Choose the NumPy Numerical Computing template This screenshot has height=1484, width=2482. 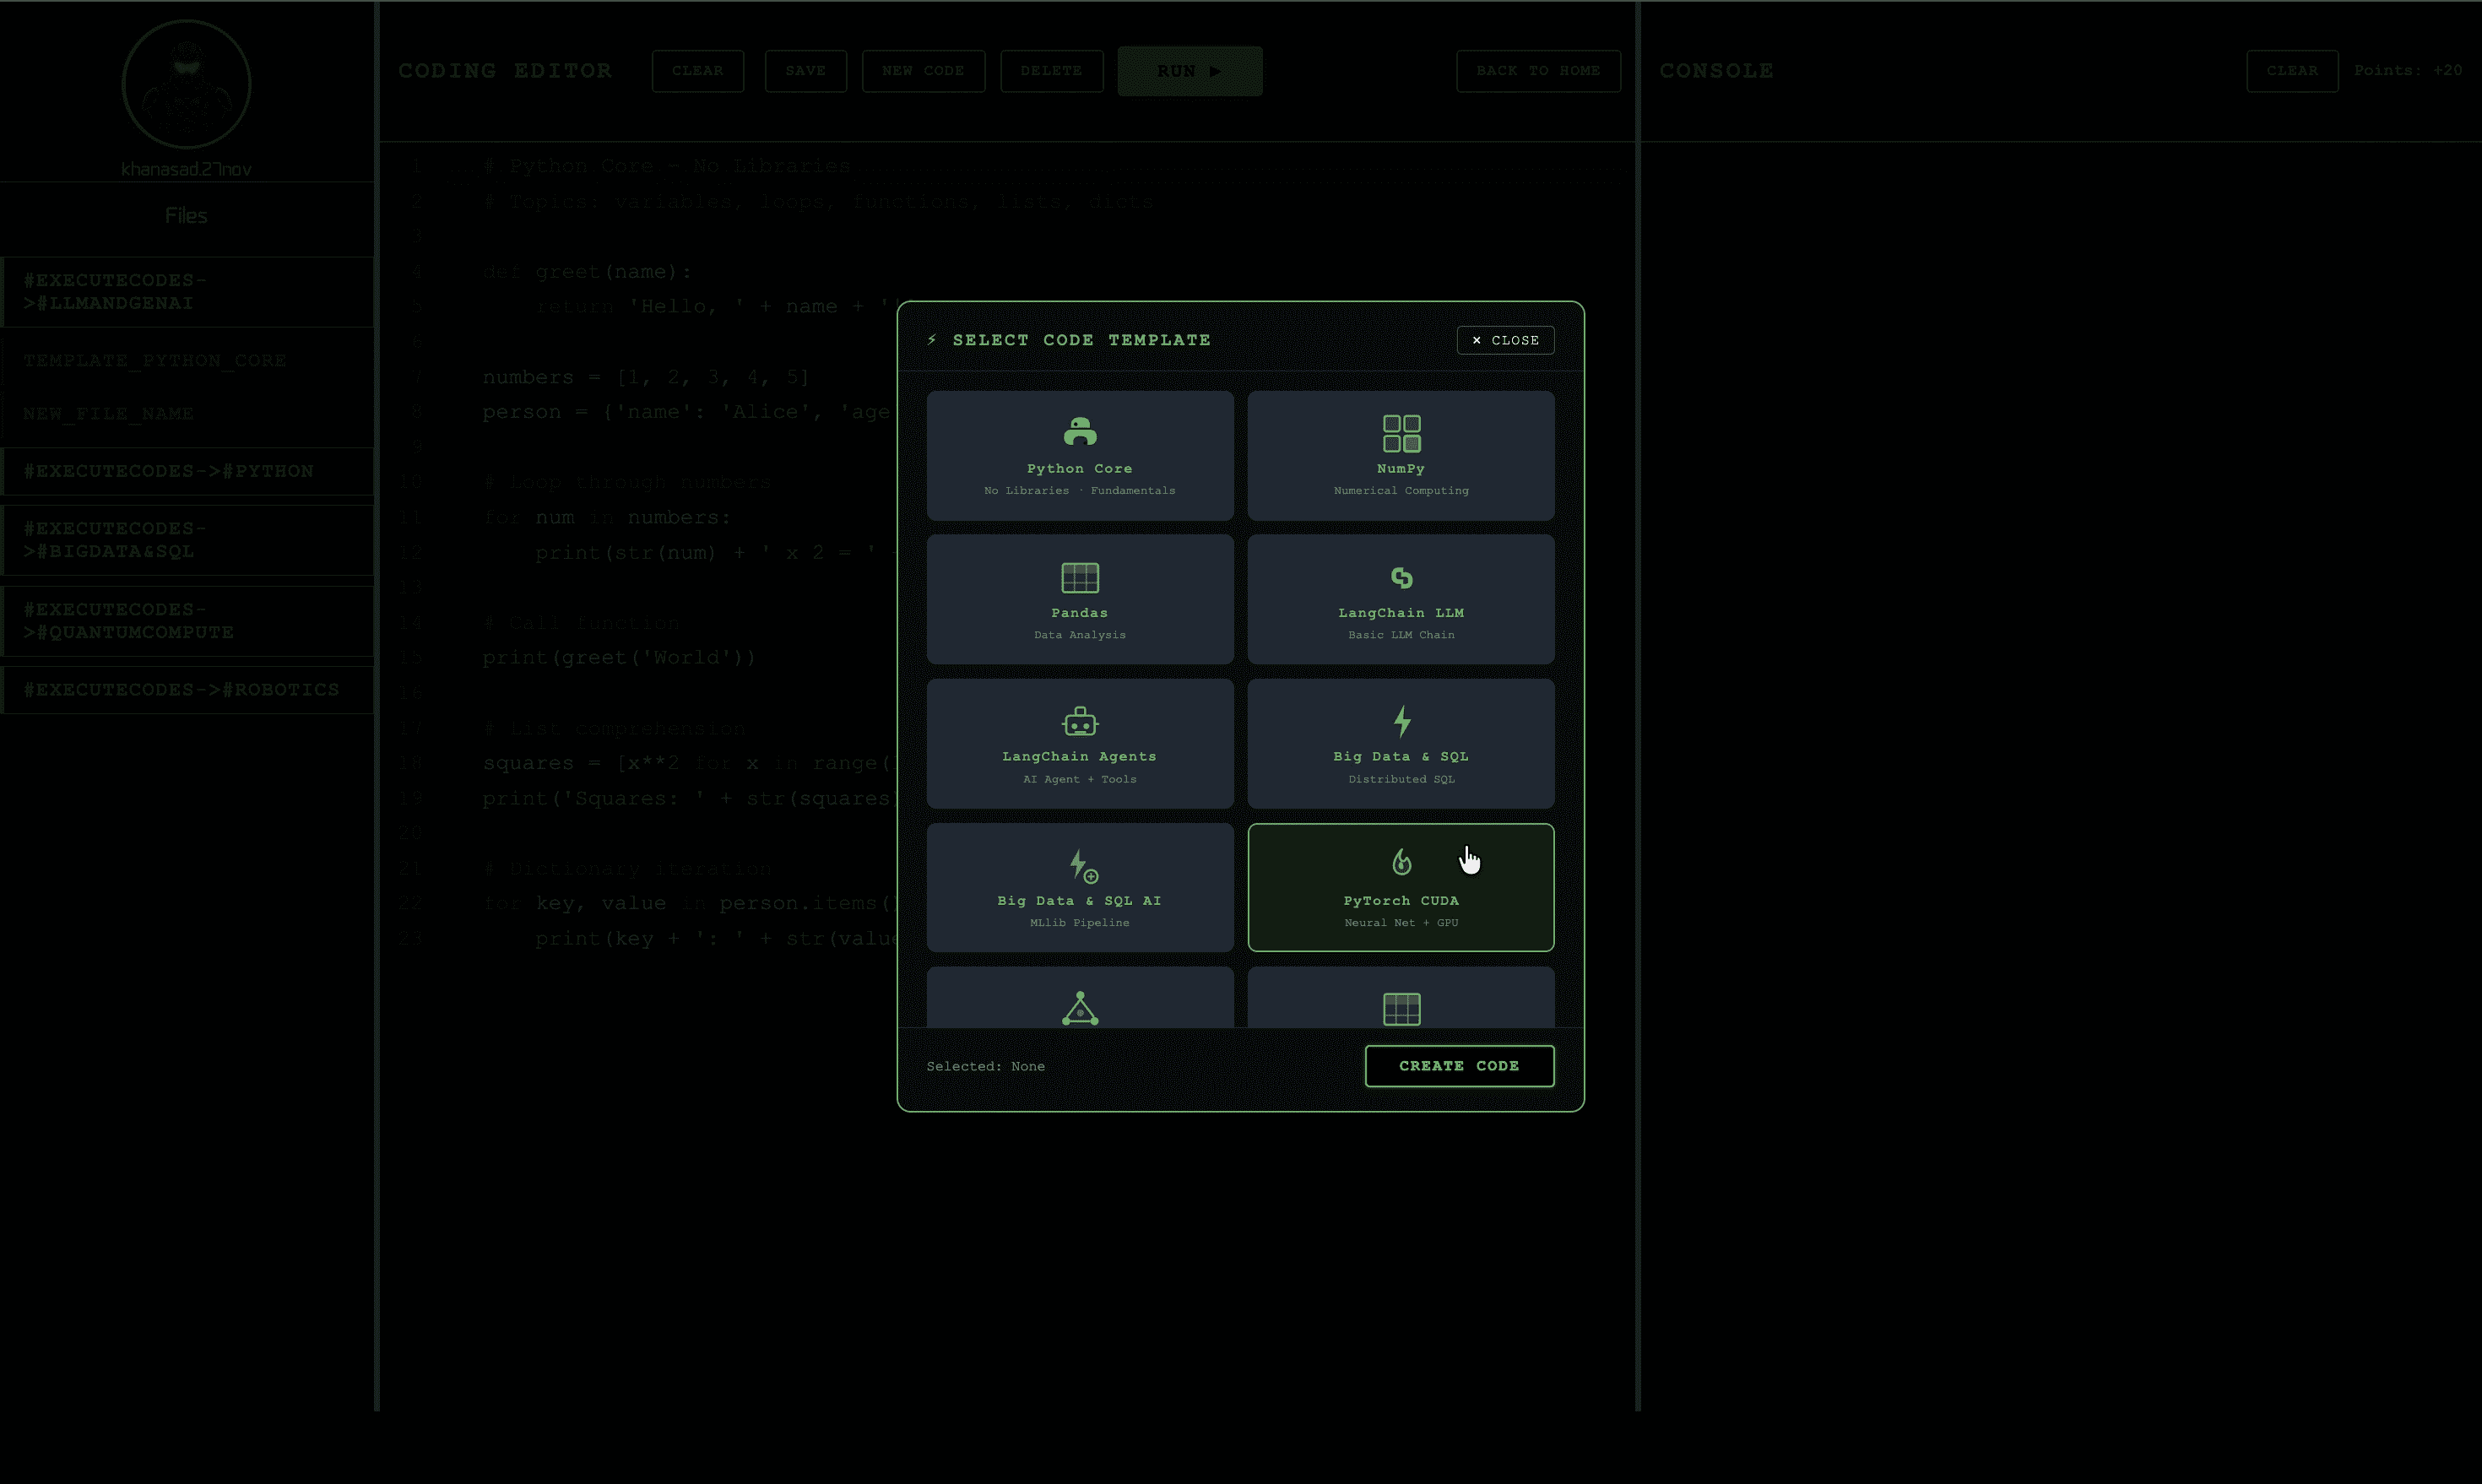tap(1401, 455)
